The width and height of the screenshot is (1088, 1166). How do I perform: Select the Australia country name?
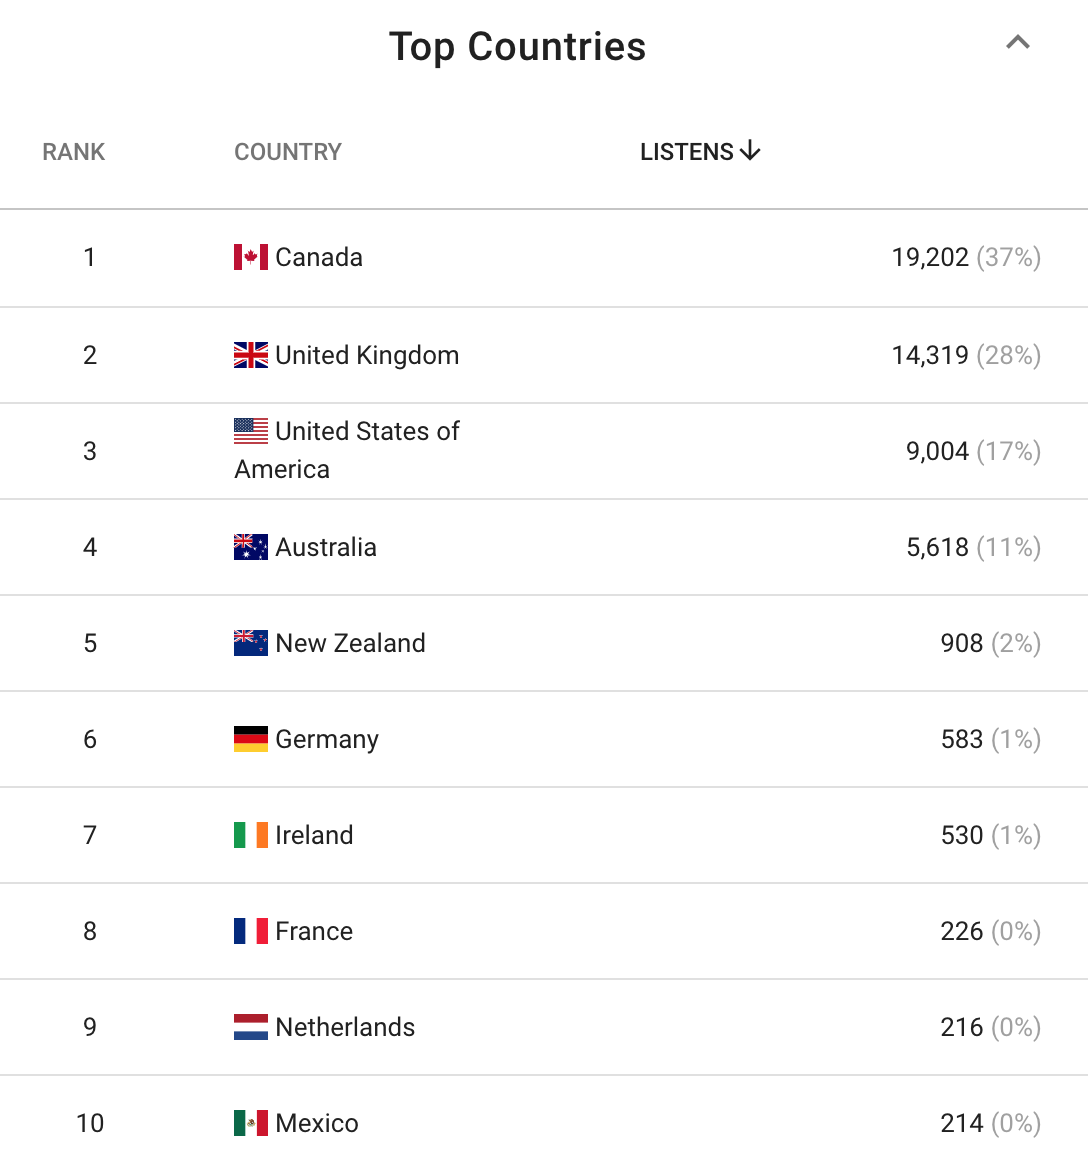(x=326, y=547)
